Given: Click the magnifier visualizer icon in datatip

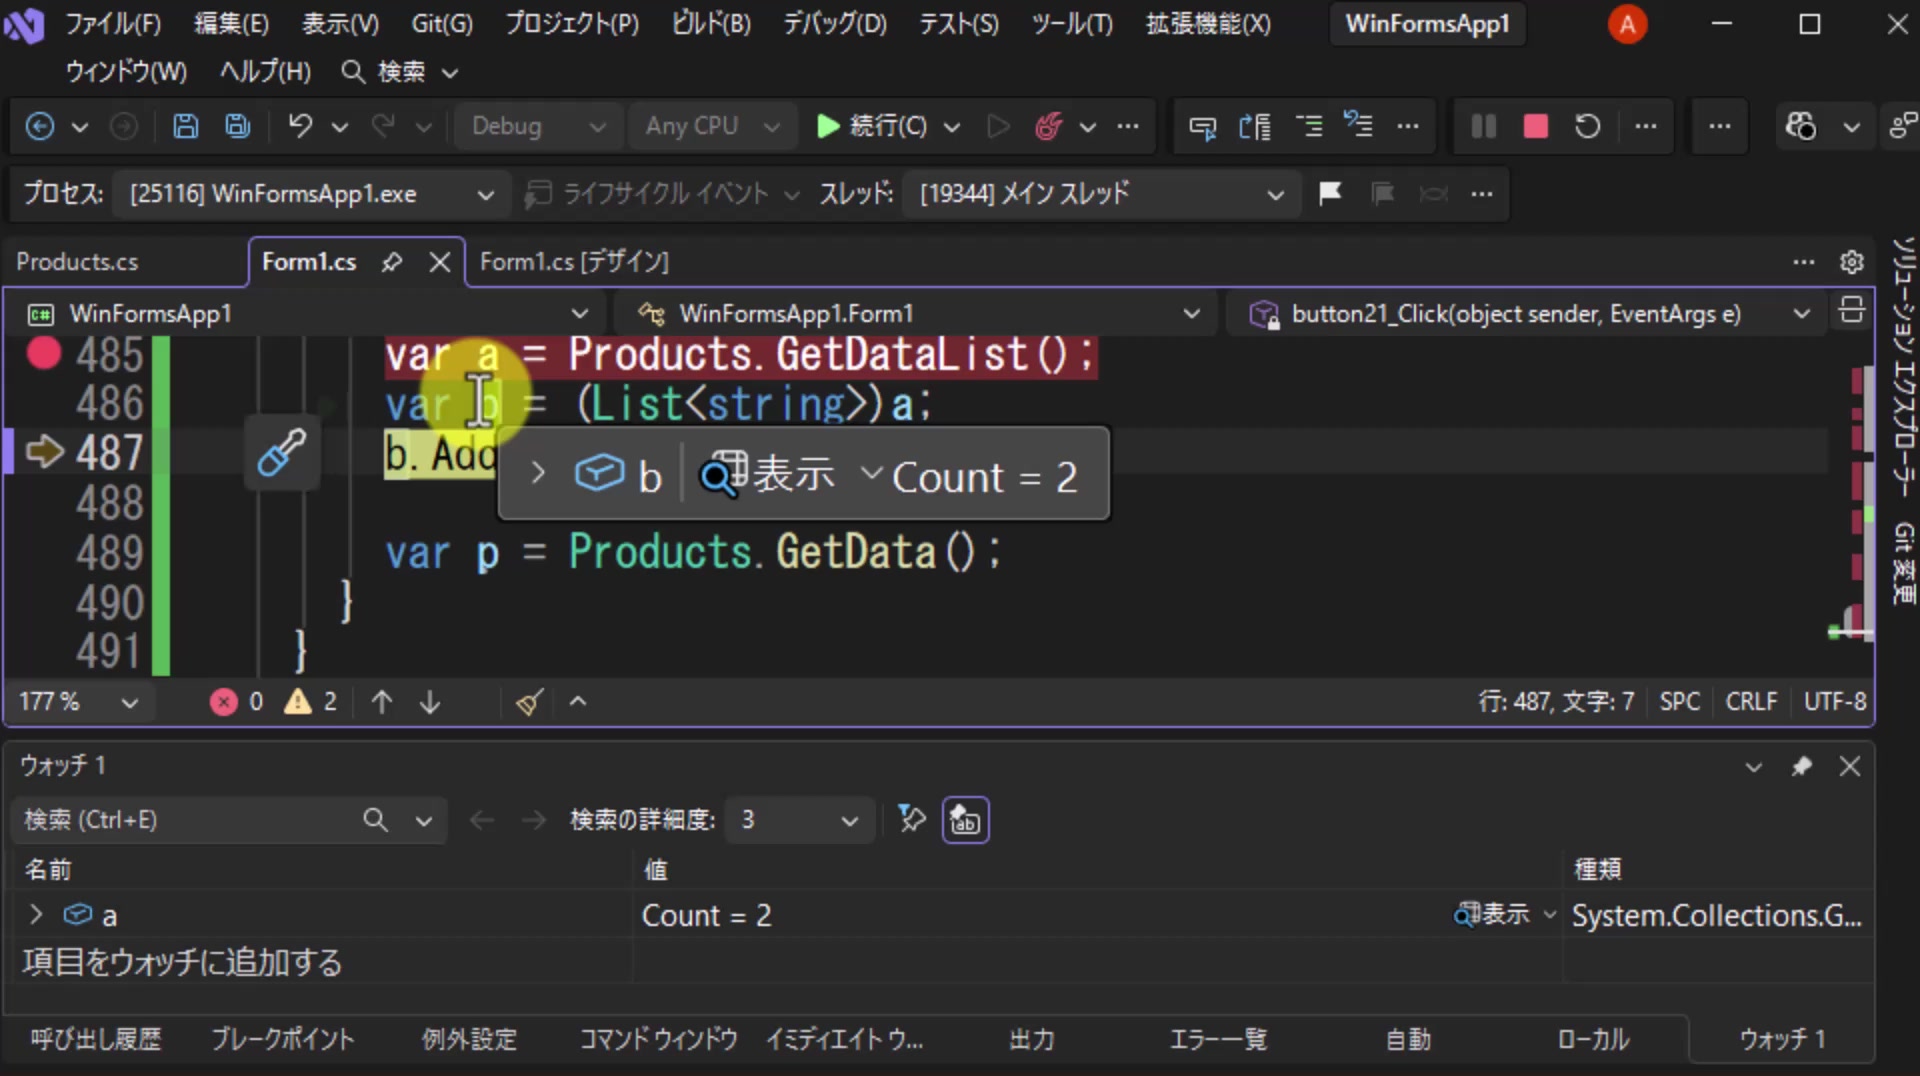Looking at the screenshot, I should (x=724, y=473).
